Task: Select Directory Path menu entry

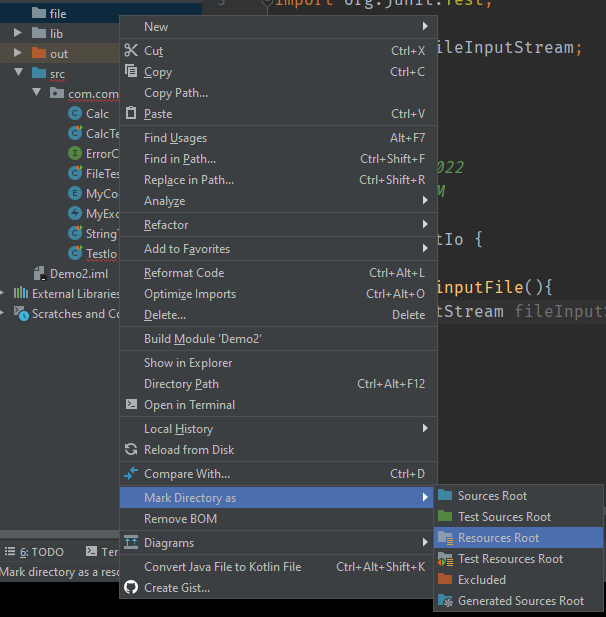Action: (279, 384)
